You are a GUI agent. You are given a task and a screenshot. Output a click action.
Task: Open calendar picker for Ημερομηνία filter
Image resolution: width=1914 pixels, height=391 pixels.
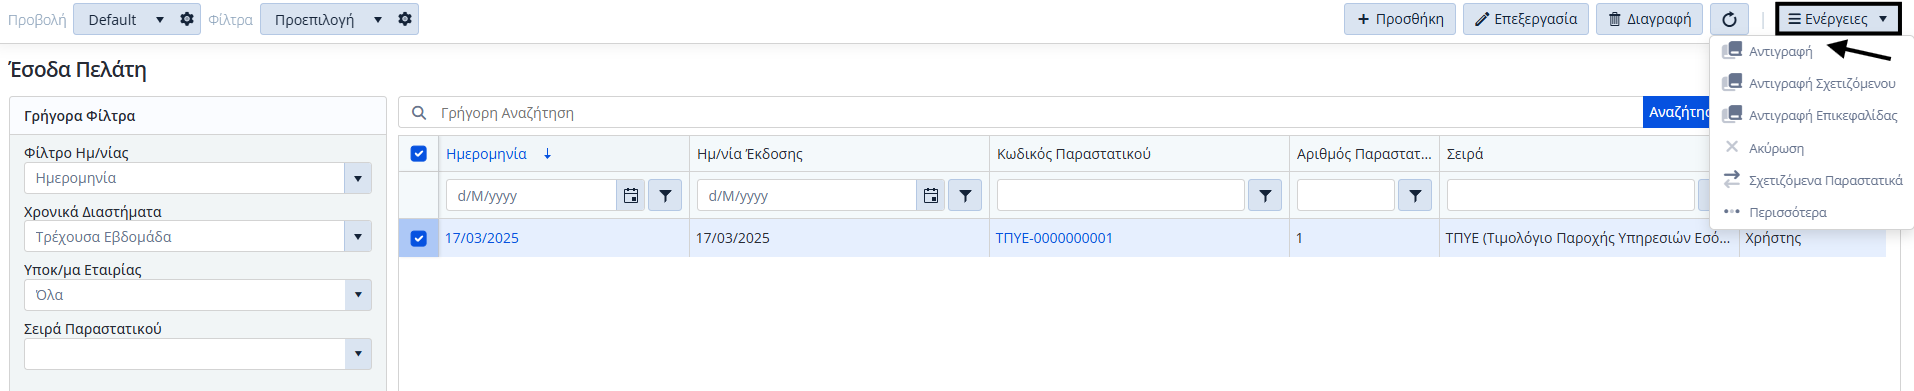coord(631,196)
